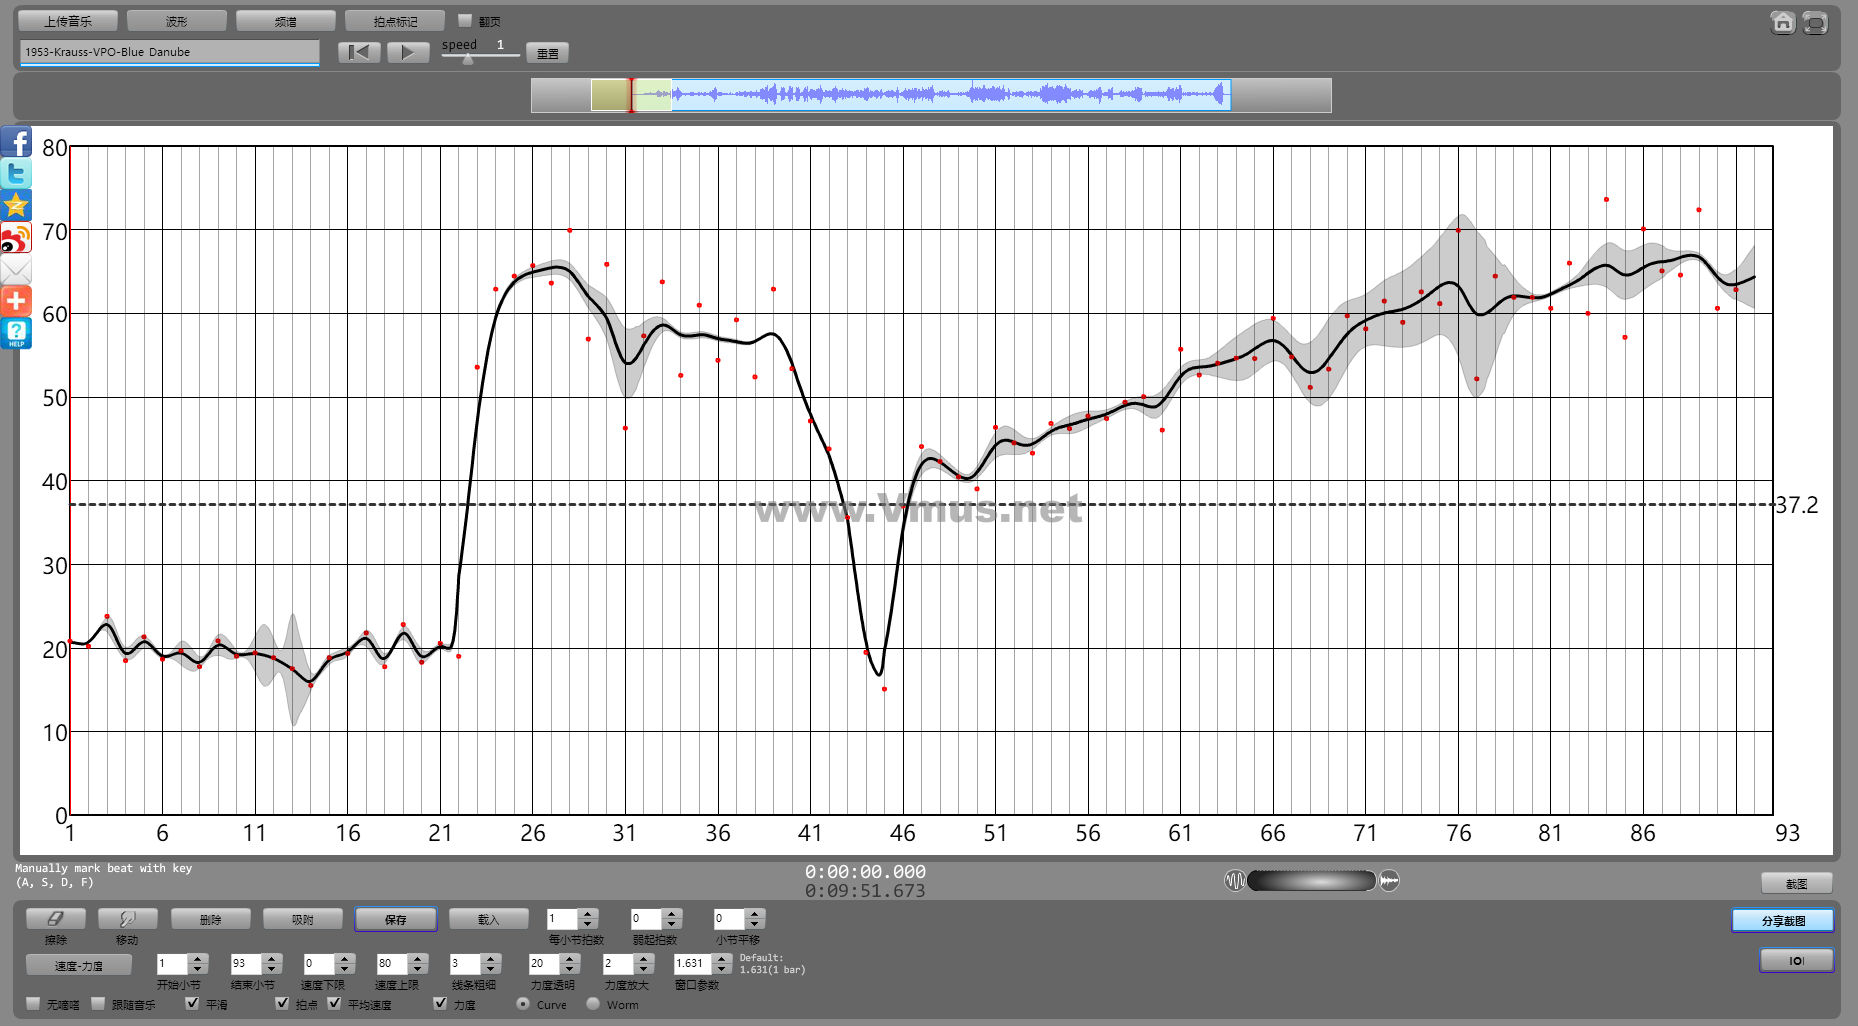Viewport: 1858px width, 1026px height.
Task: Open the 拍点标记 beat marking view
Action: [395, 21]
